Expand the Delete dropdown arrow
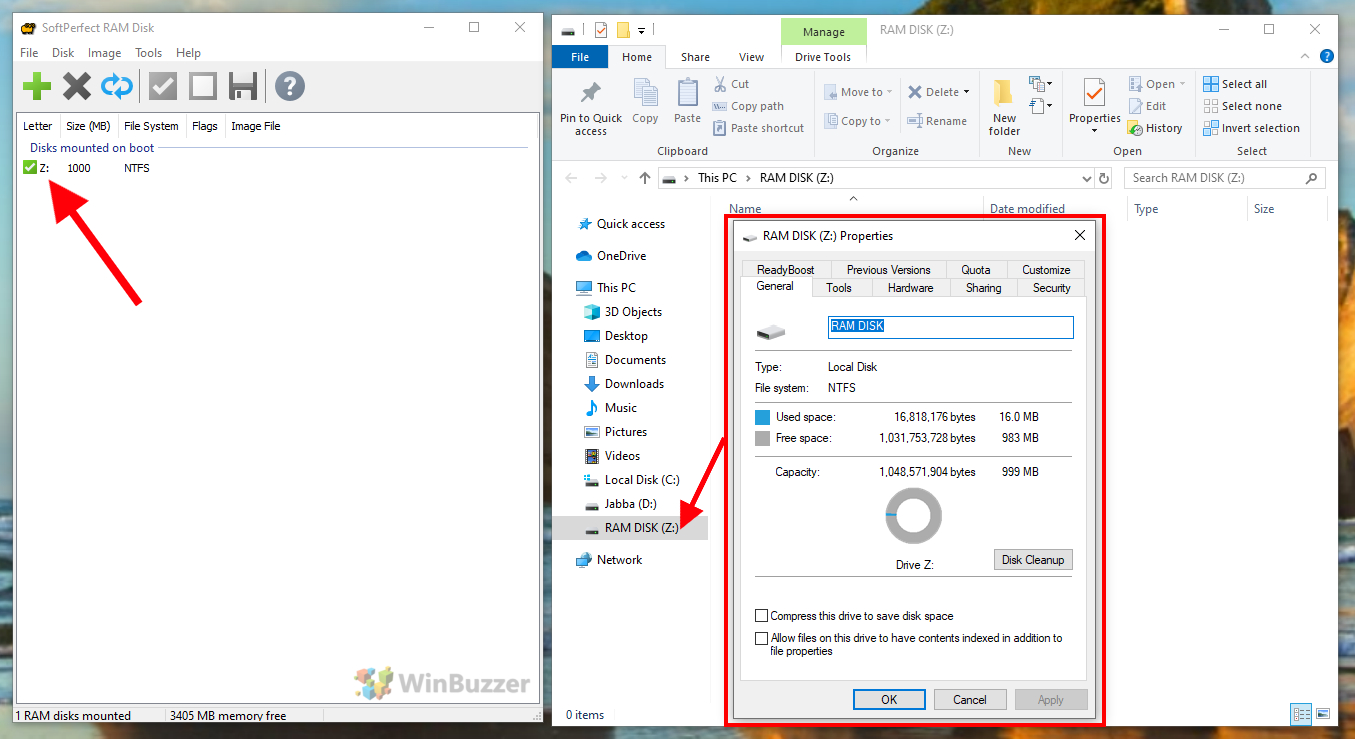1355x739 pixels. pos(966,92)
